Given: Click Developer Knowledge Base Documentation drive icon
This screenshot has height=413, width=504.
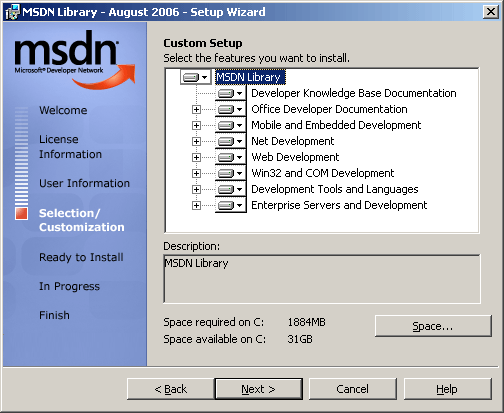Looking at the screenshot, I should click(231, 93).
